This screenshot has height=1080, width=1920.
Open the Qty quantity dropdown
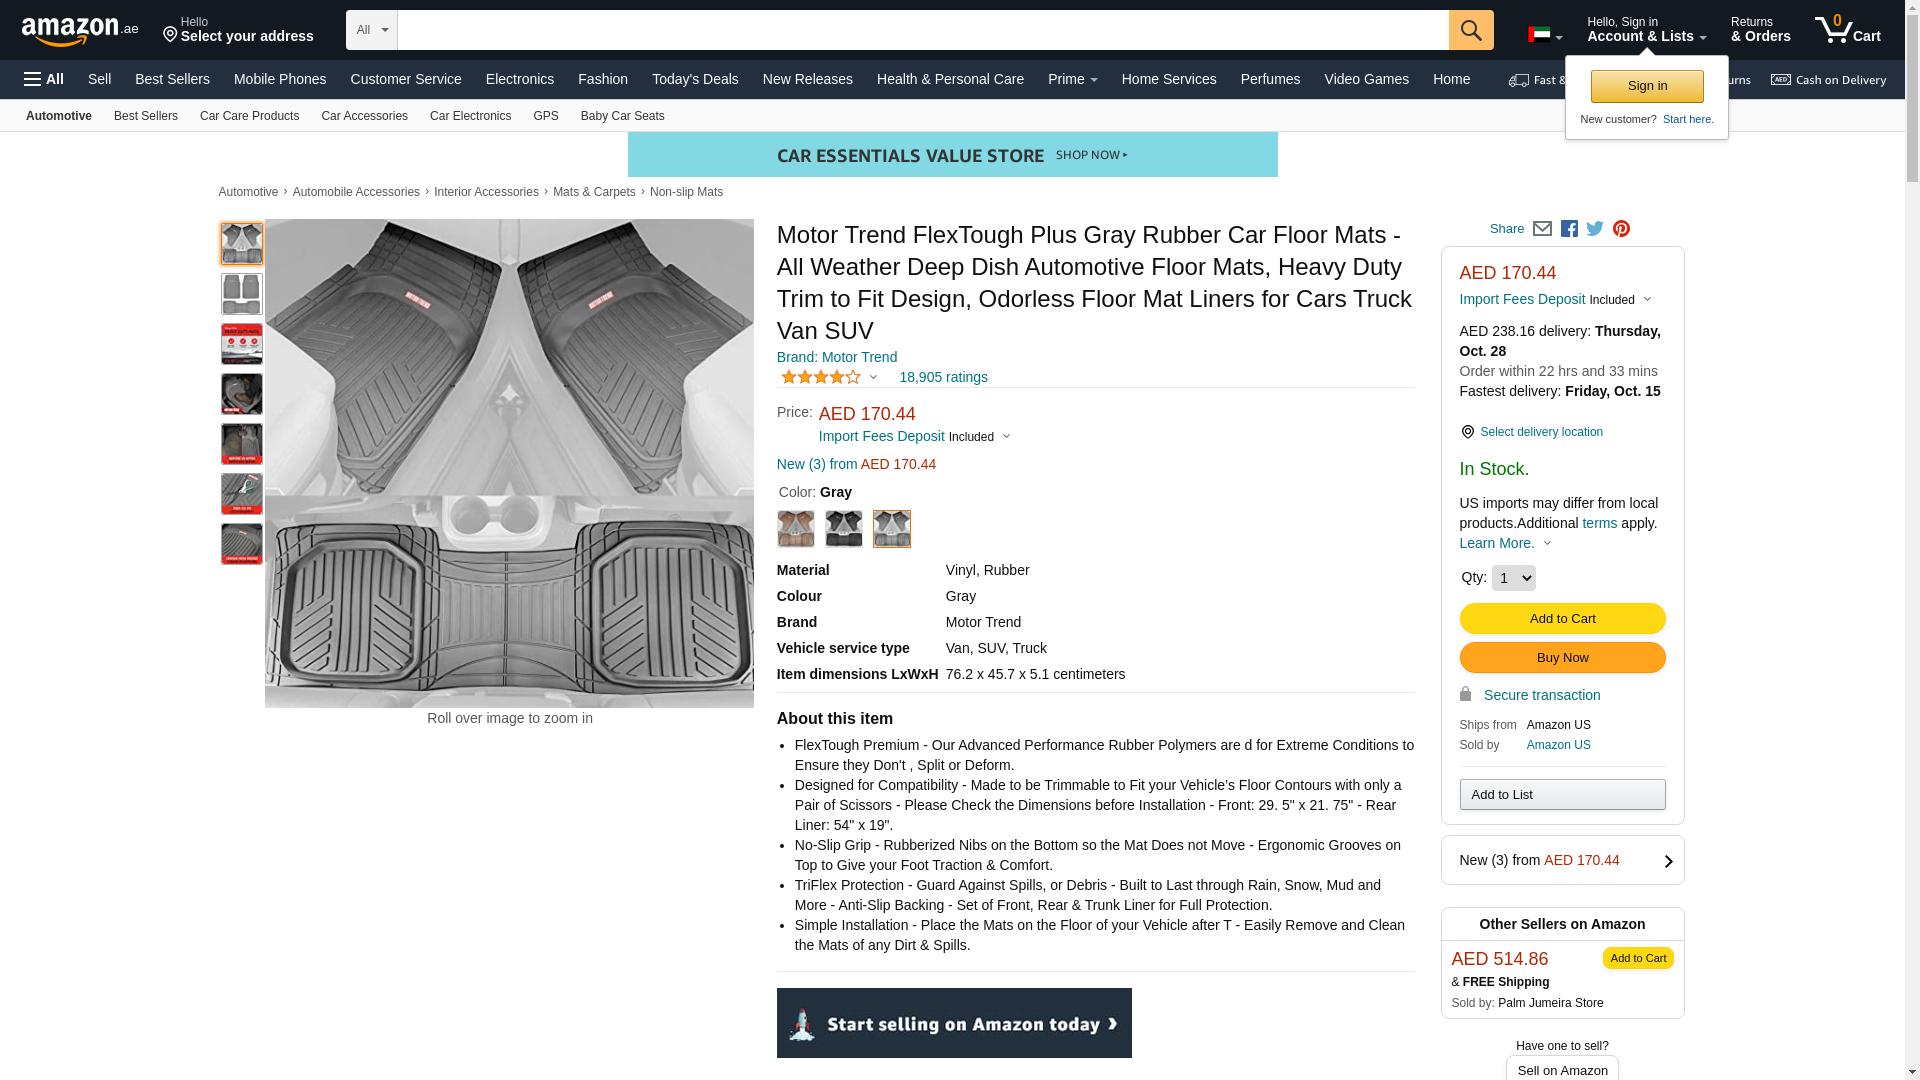point(1513,578)
